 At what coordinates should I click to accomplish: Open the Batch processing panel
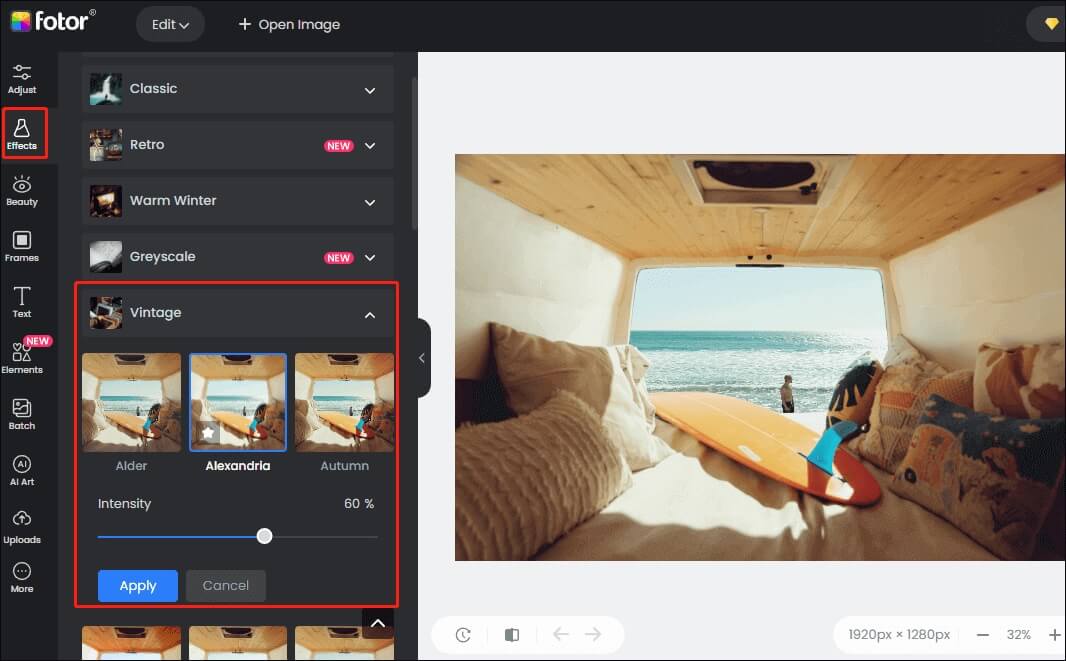point(21,413)
